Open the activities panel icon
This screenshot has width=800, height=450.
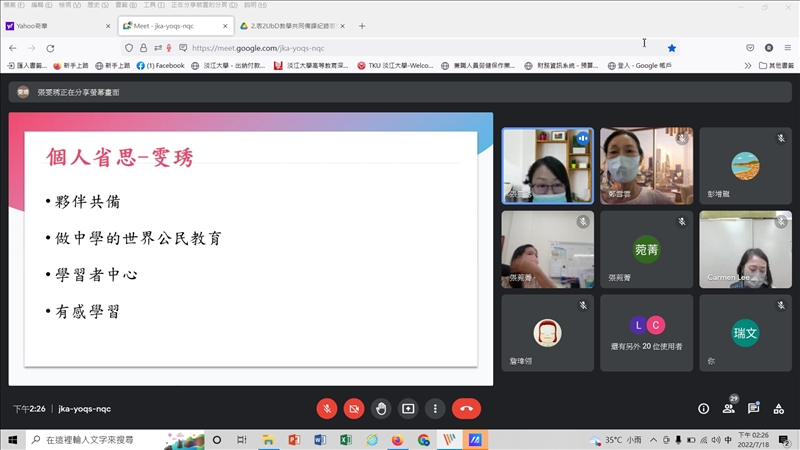tap(778, 408)
